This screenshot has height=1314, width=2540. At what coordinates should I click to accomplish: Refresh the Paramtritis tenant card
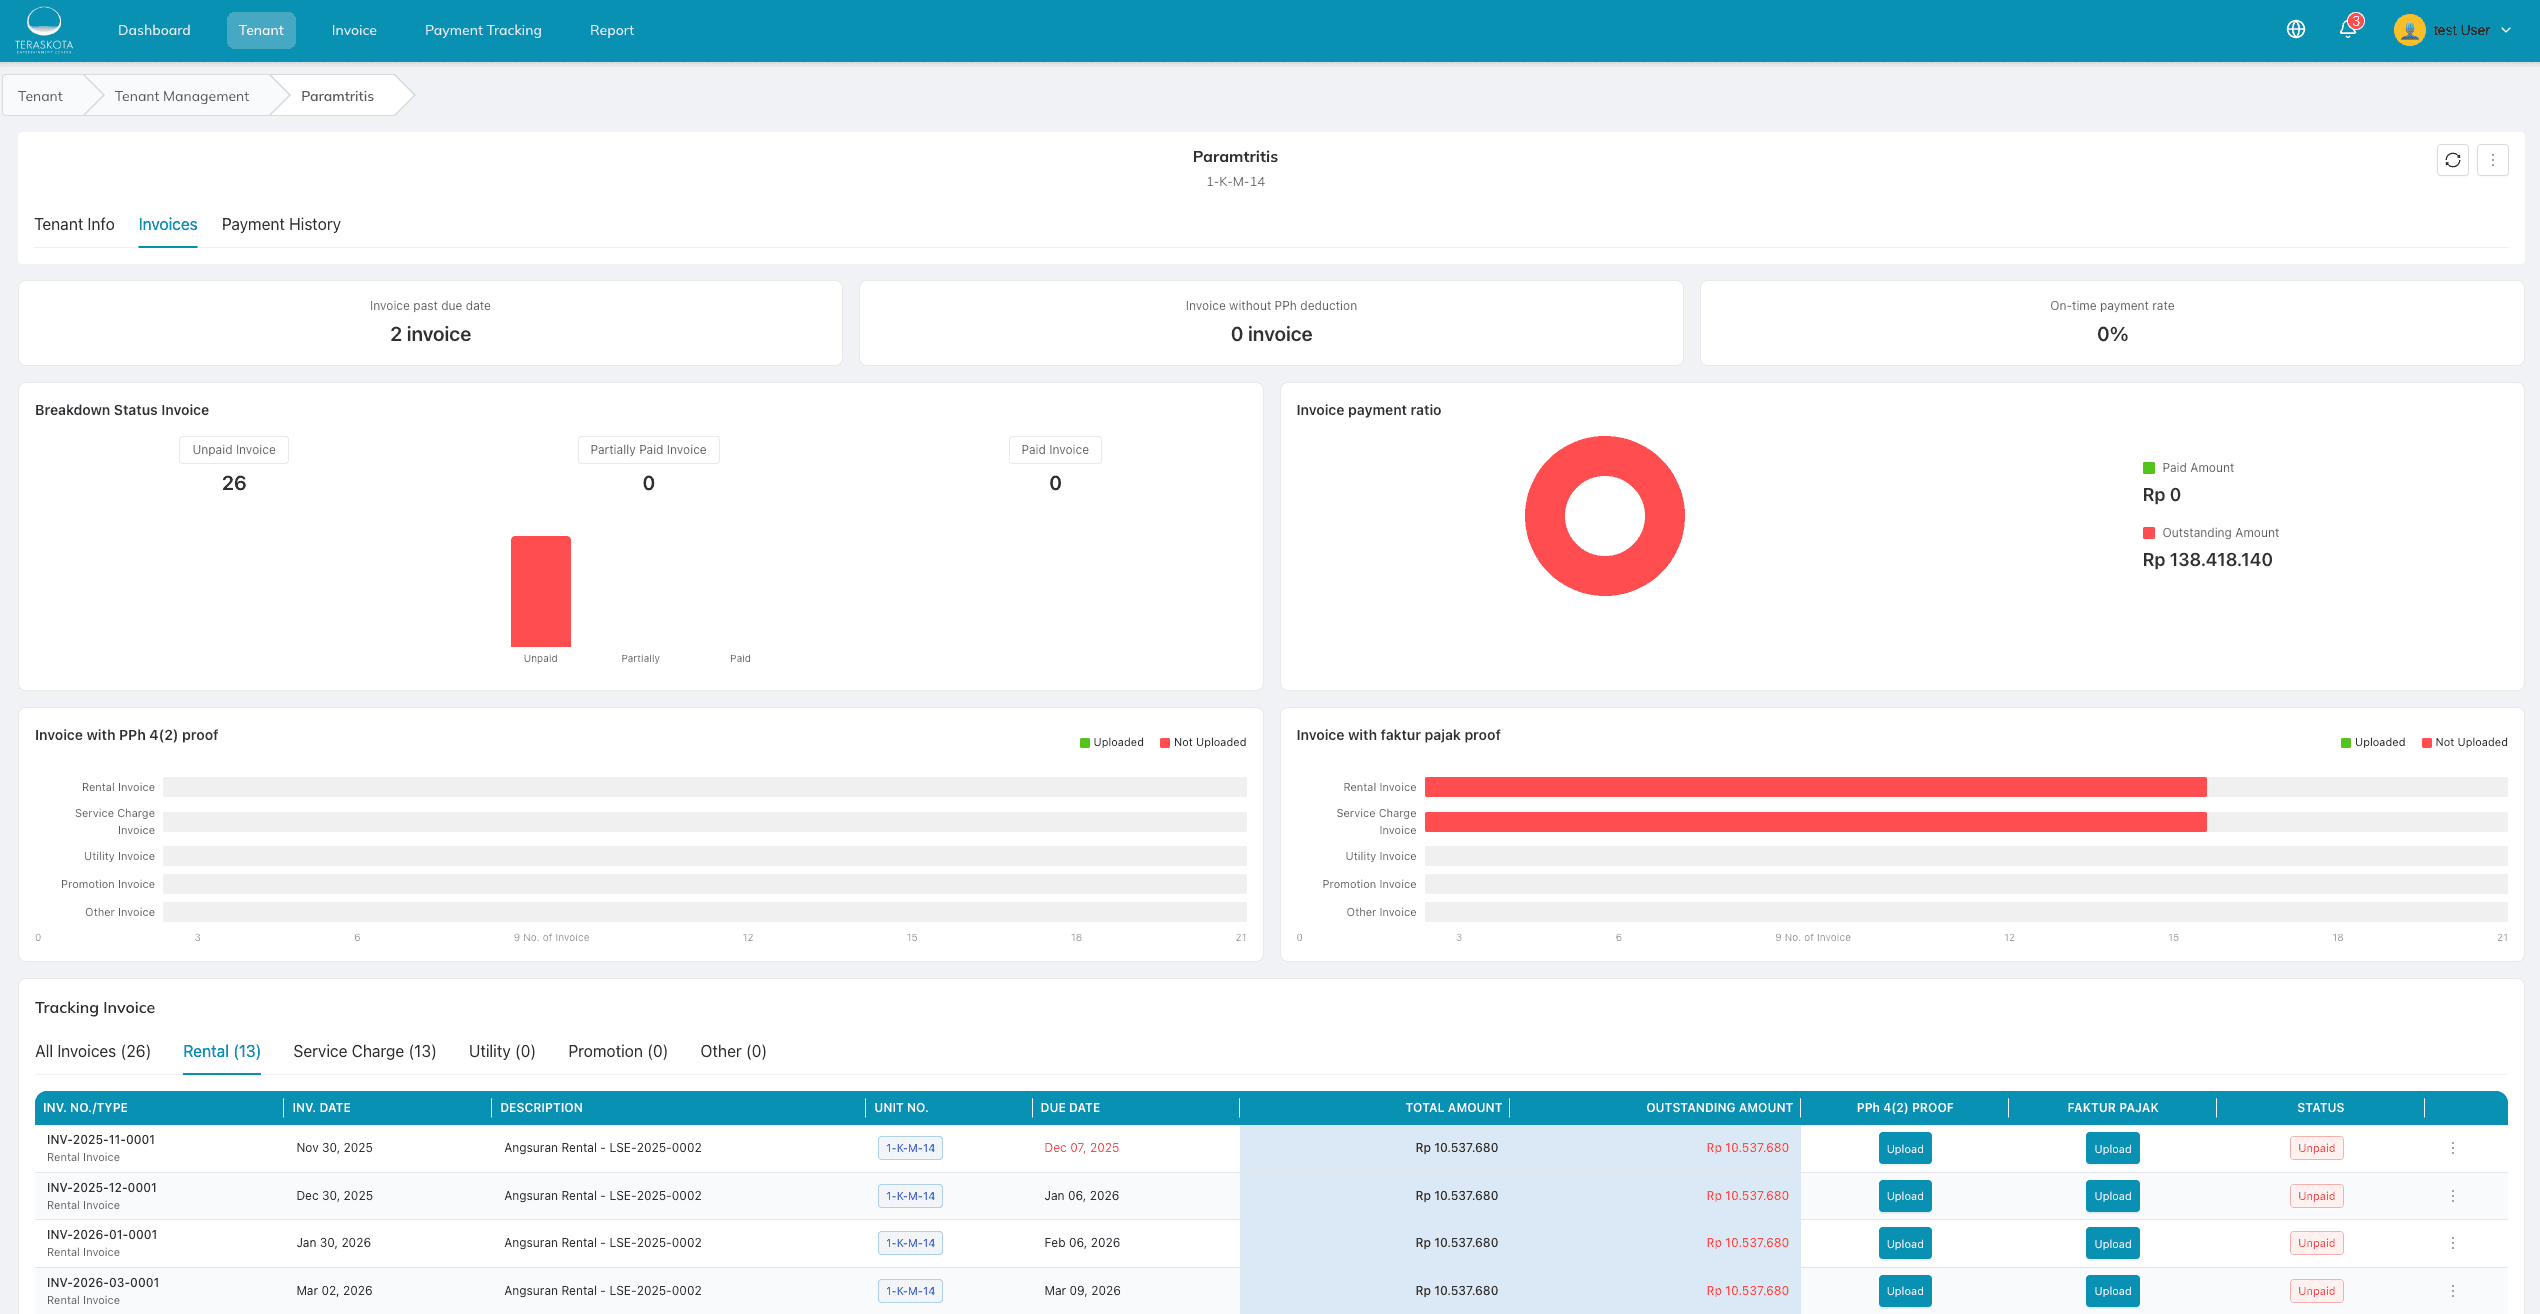click(x=2453, y=160)
